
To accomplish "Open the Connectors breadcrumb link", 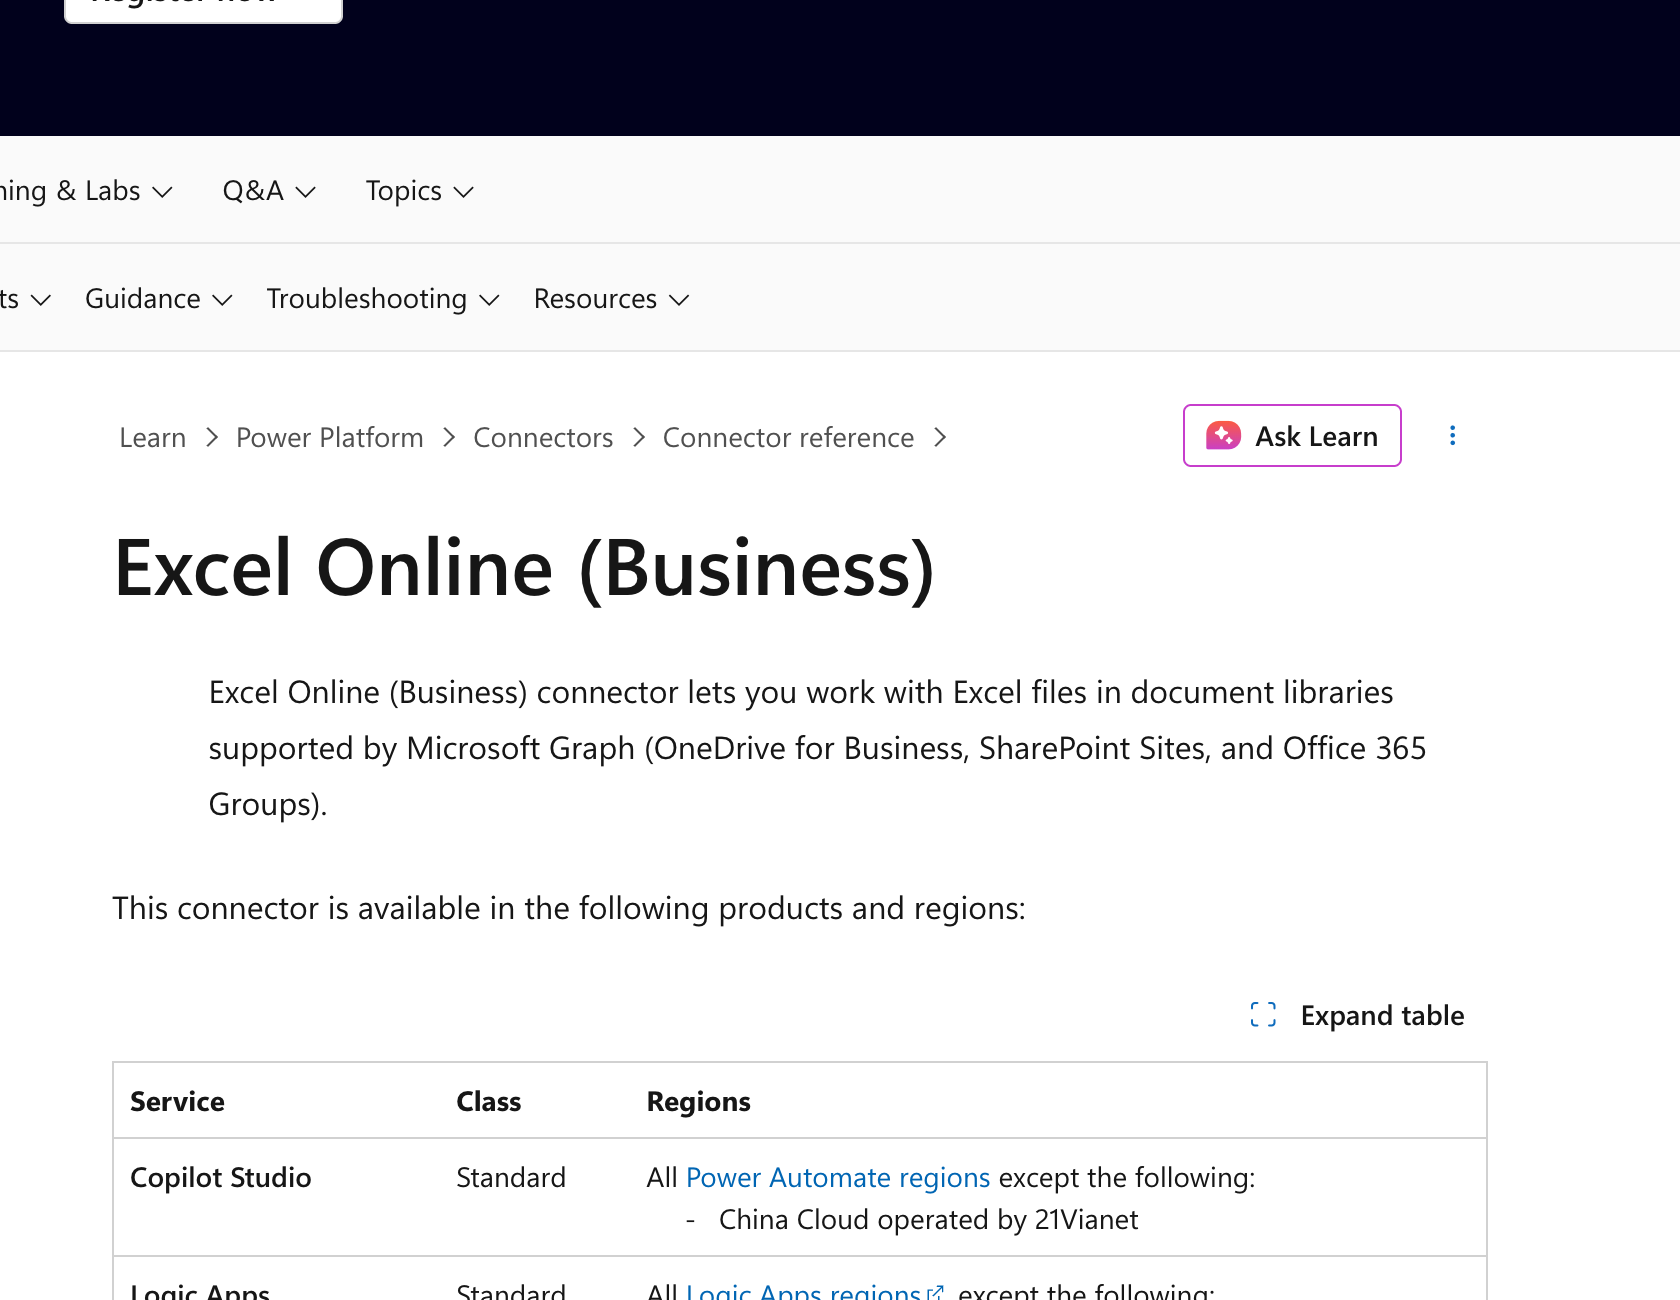I will click(543, 438).
